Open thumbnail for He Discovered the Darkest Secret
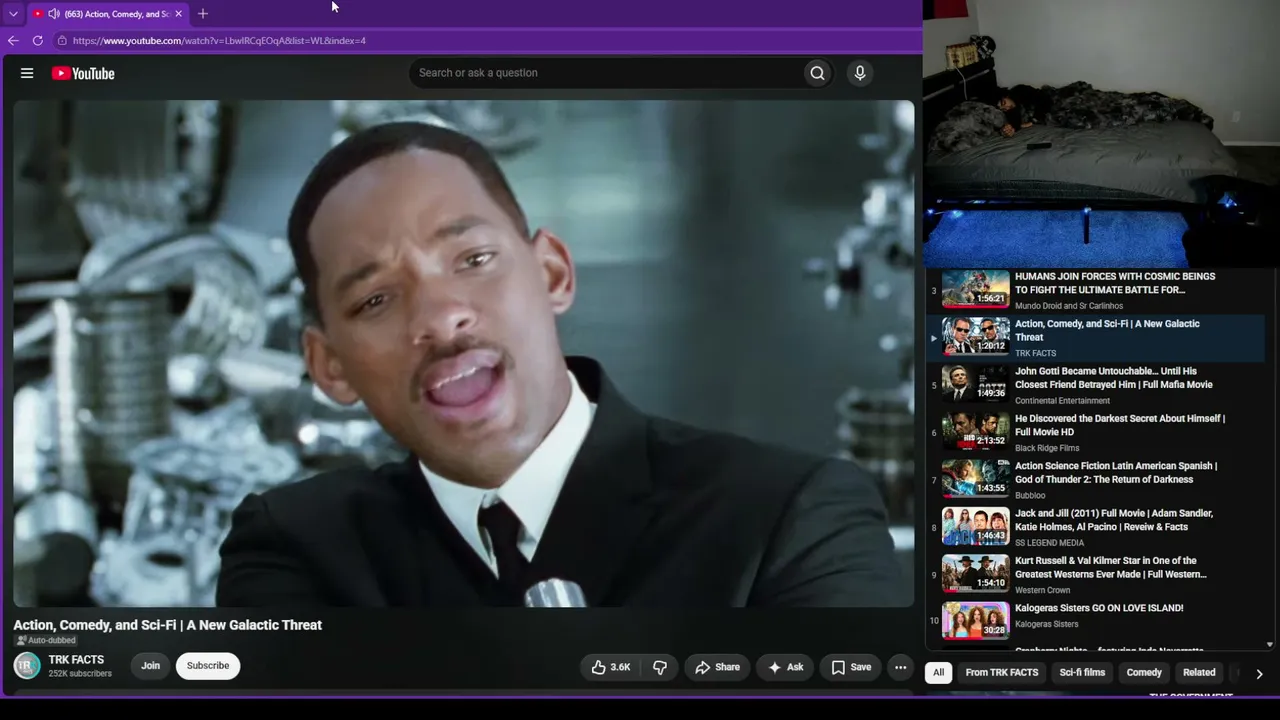The width and height of the screenshot is (1280, 720). (976, 431)
